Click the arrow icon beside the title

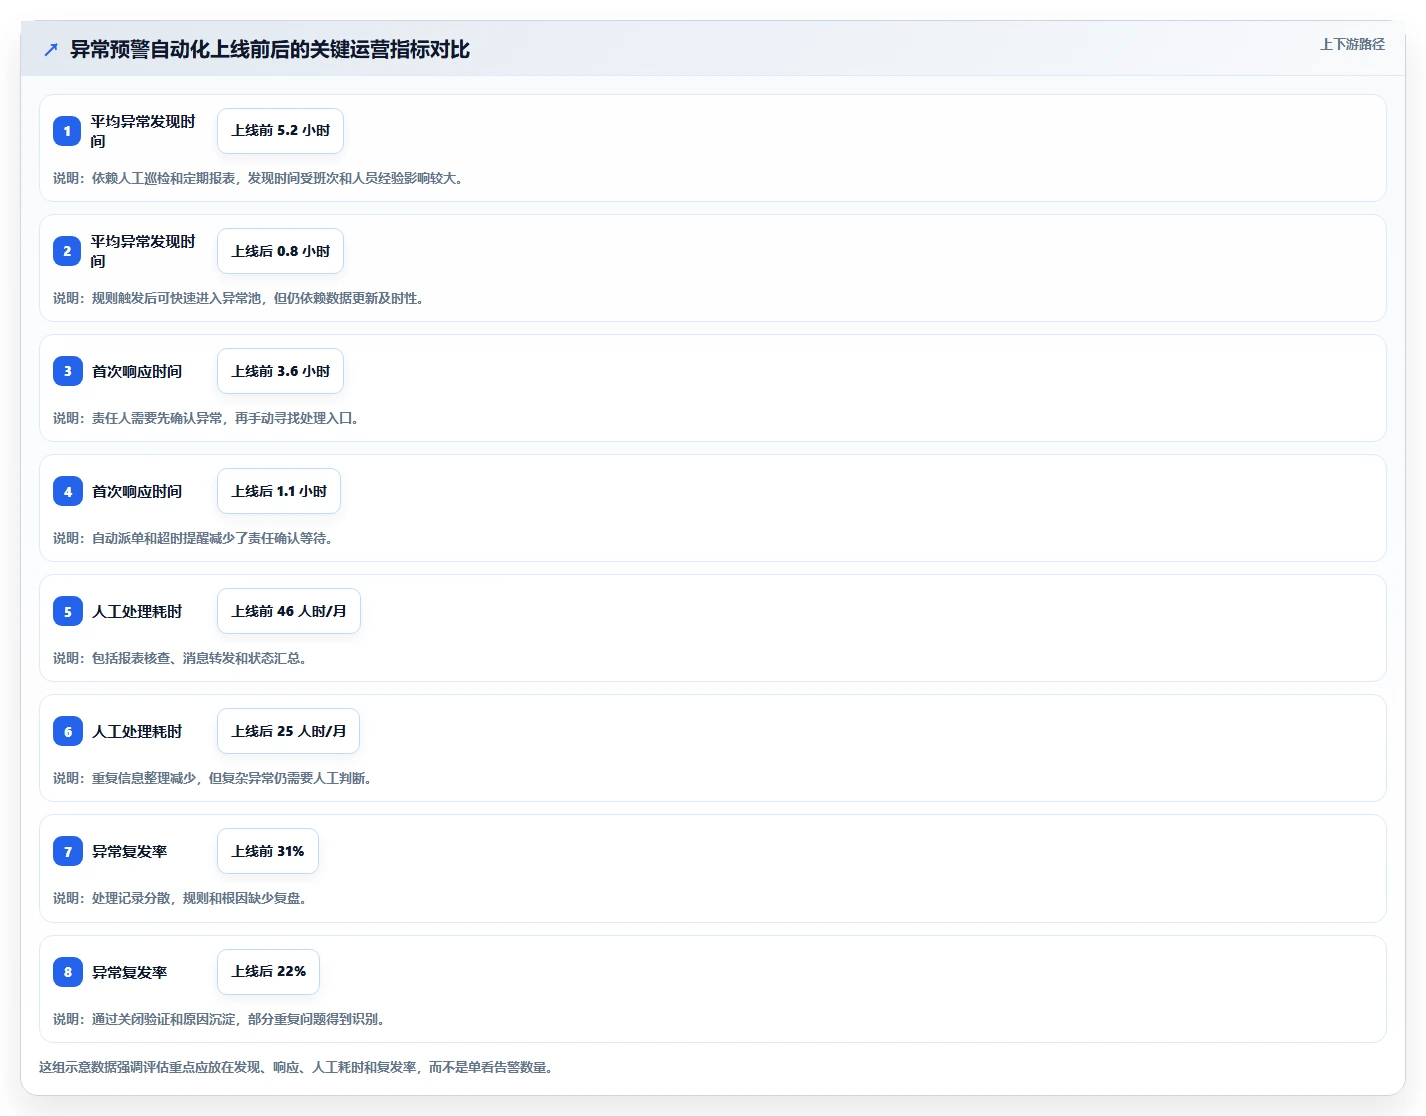coord(51,49)
